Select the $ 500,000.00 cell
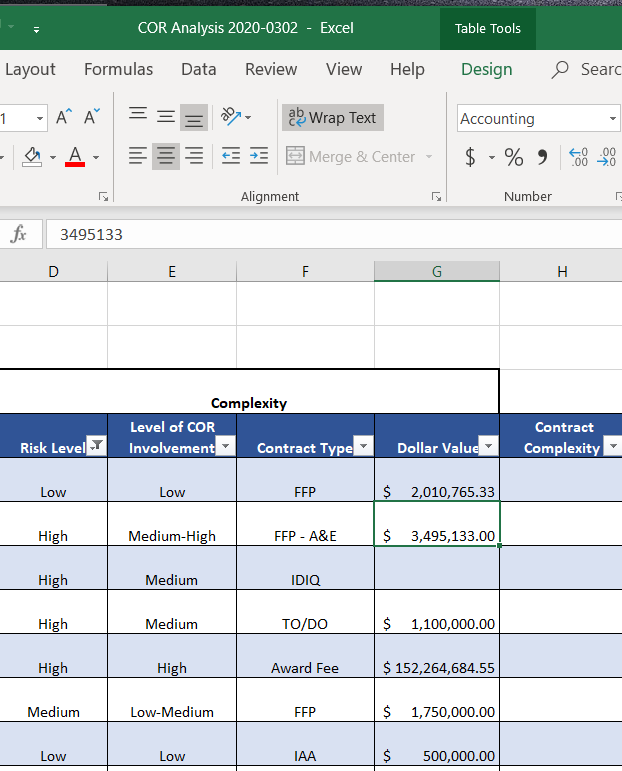The image size is (622, 771). [x=437, y=744]
